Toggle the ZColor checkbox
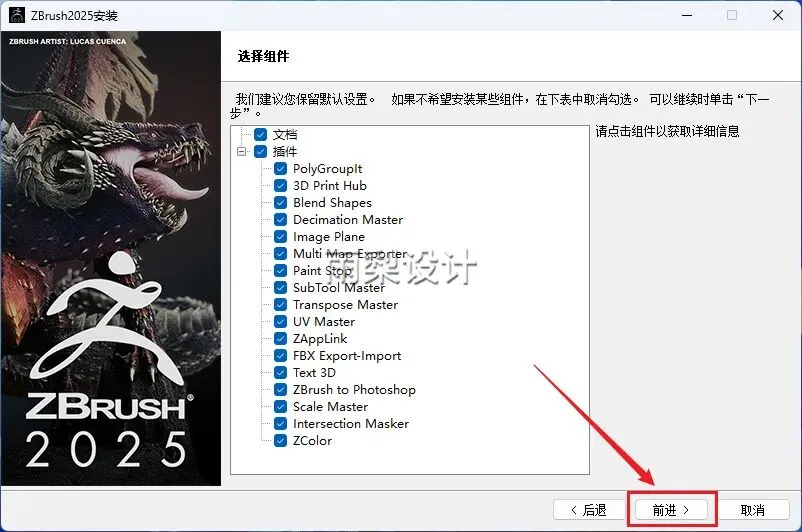Screen dimensions: 802x532 coord(280,440)
